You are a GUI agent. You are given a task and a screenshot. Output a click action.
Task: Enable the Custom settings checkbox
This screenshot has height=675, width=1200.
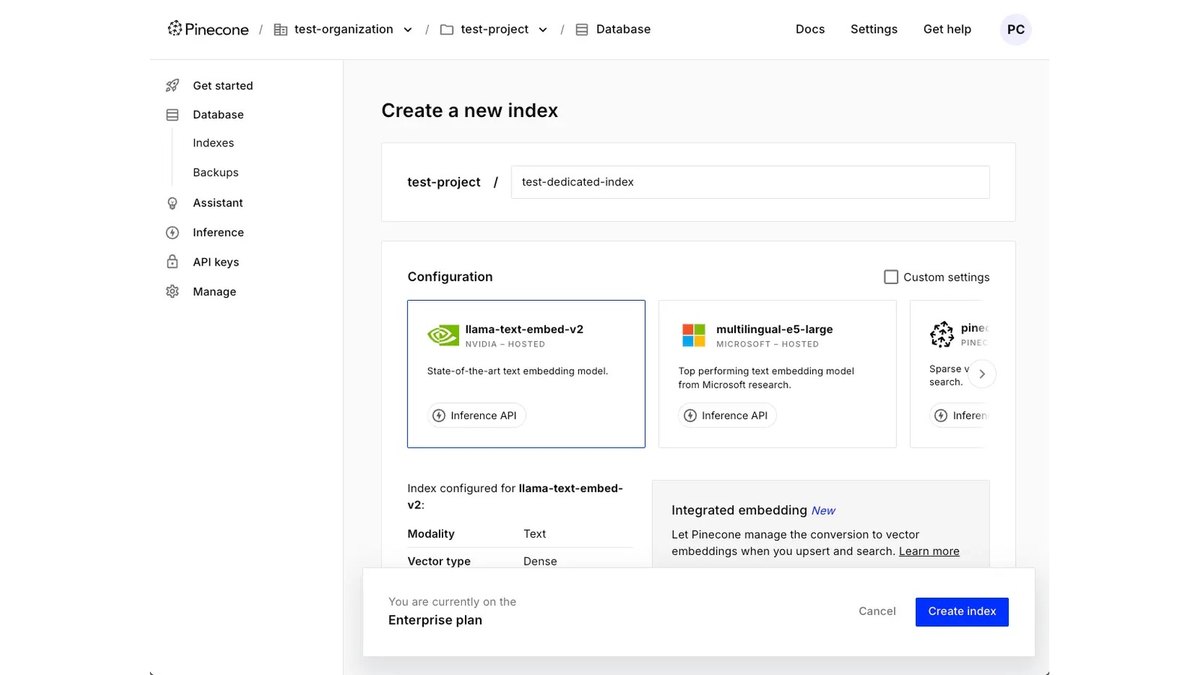click(891, 277)
